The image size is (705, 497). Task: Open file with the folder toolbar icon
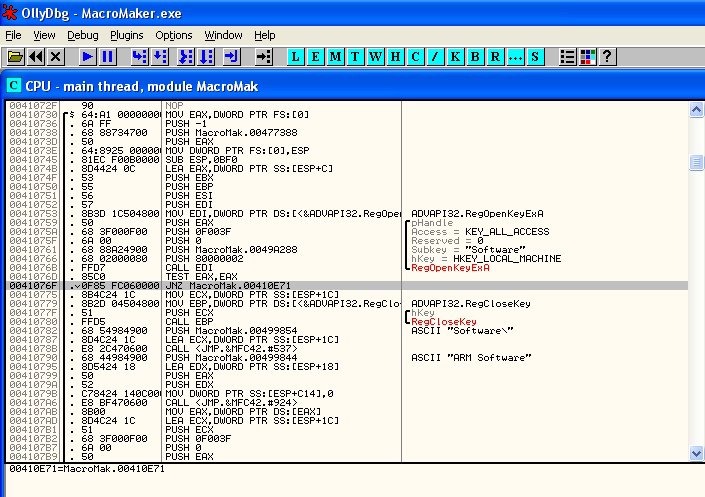15,57
